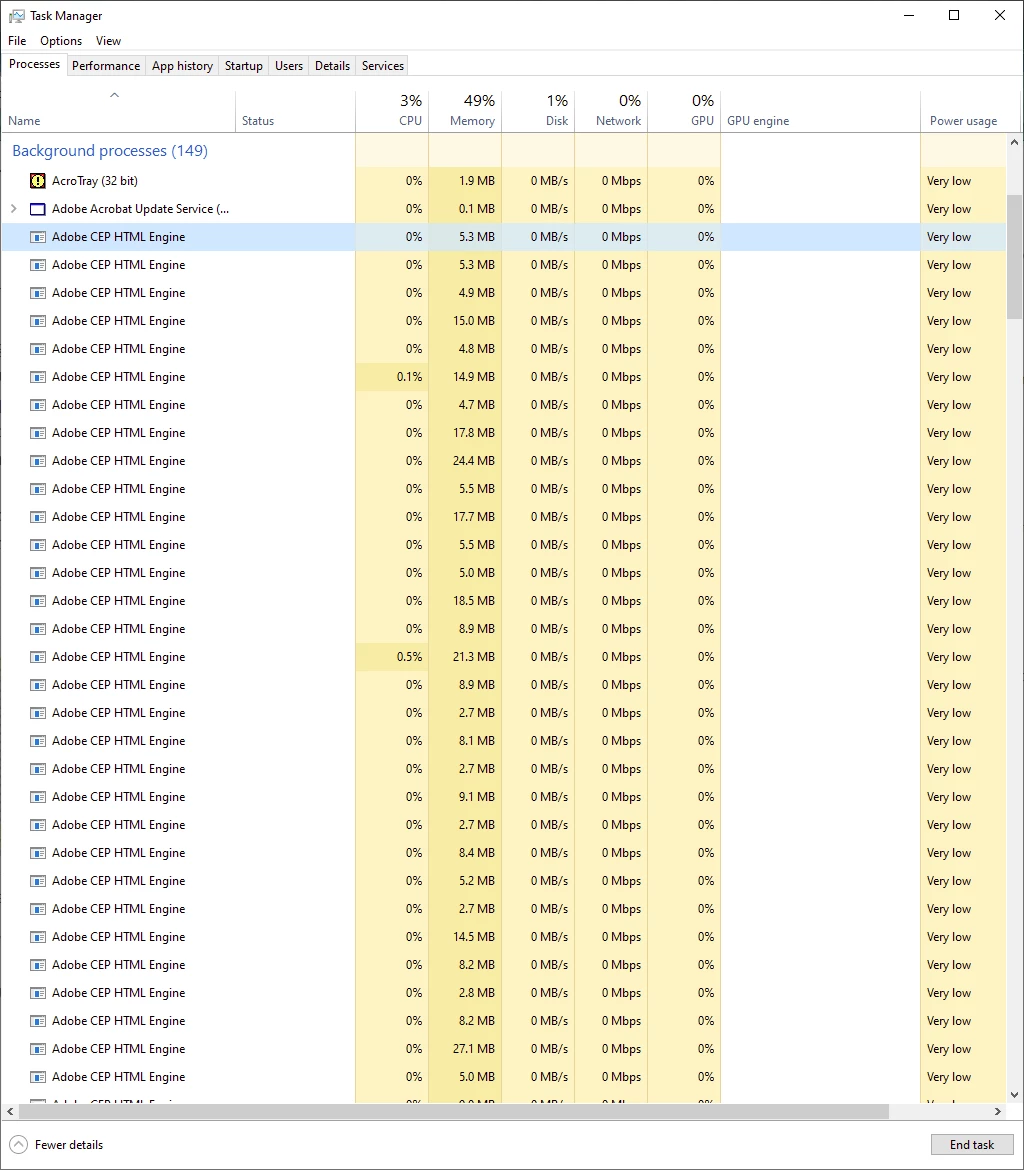Click icon of CEP HTML Engine using 9.1 MB
1024x1170 pixels.
(37, 797)
